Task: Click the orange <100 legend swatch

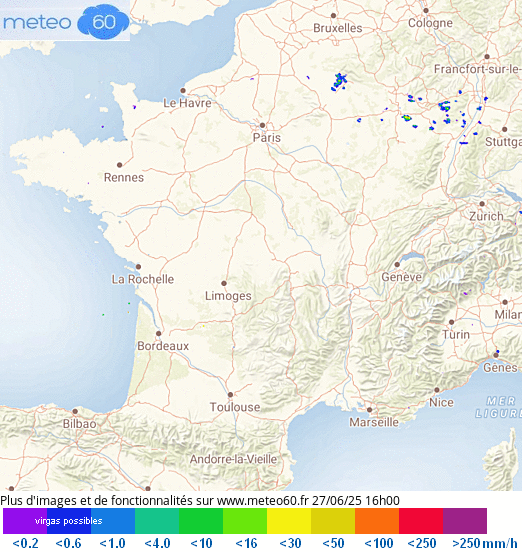Action: [x=377, y=521]
